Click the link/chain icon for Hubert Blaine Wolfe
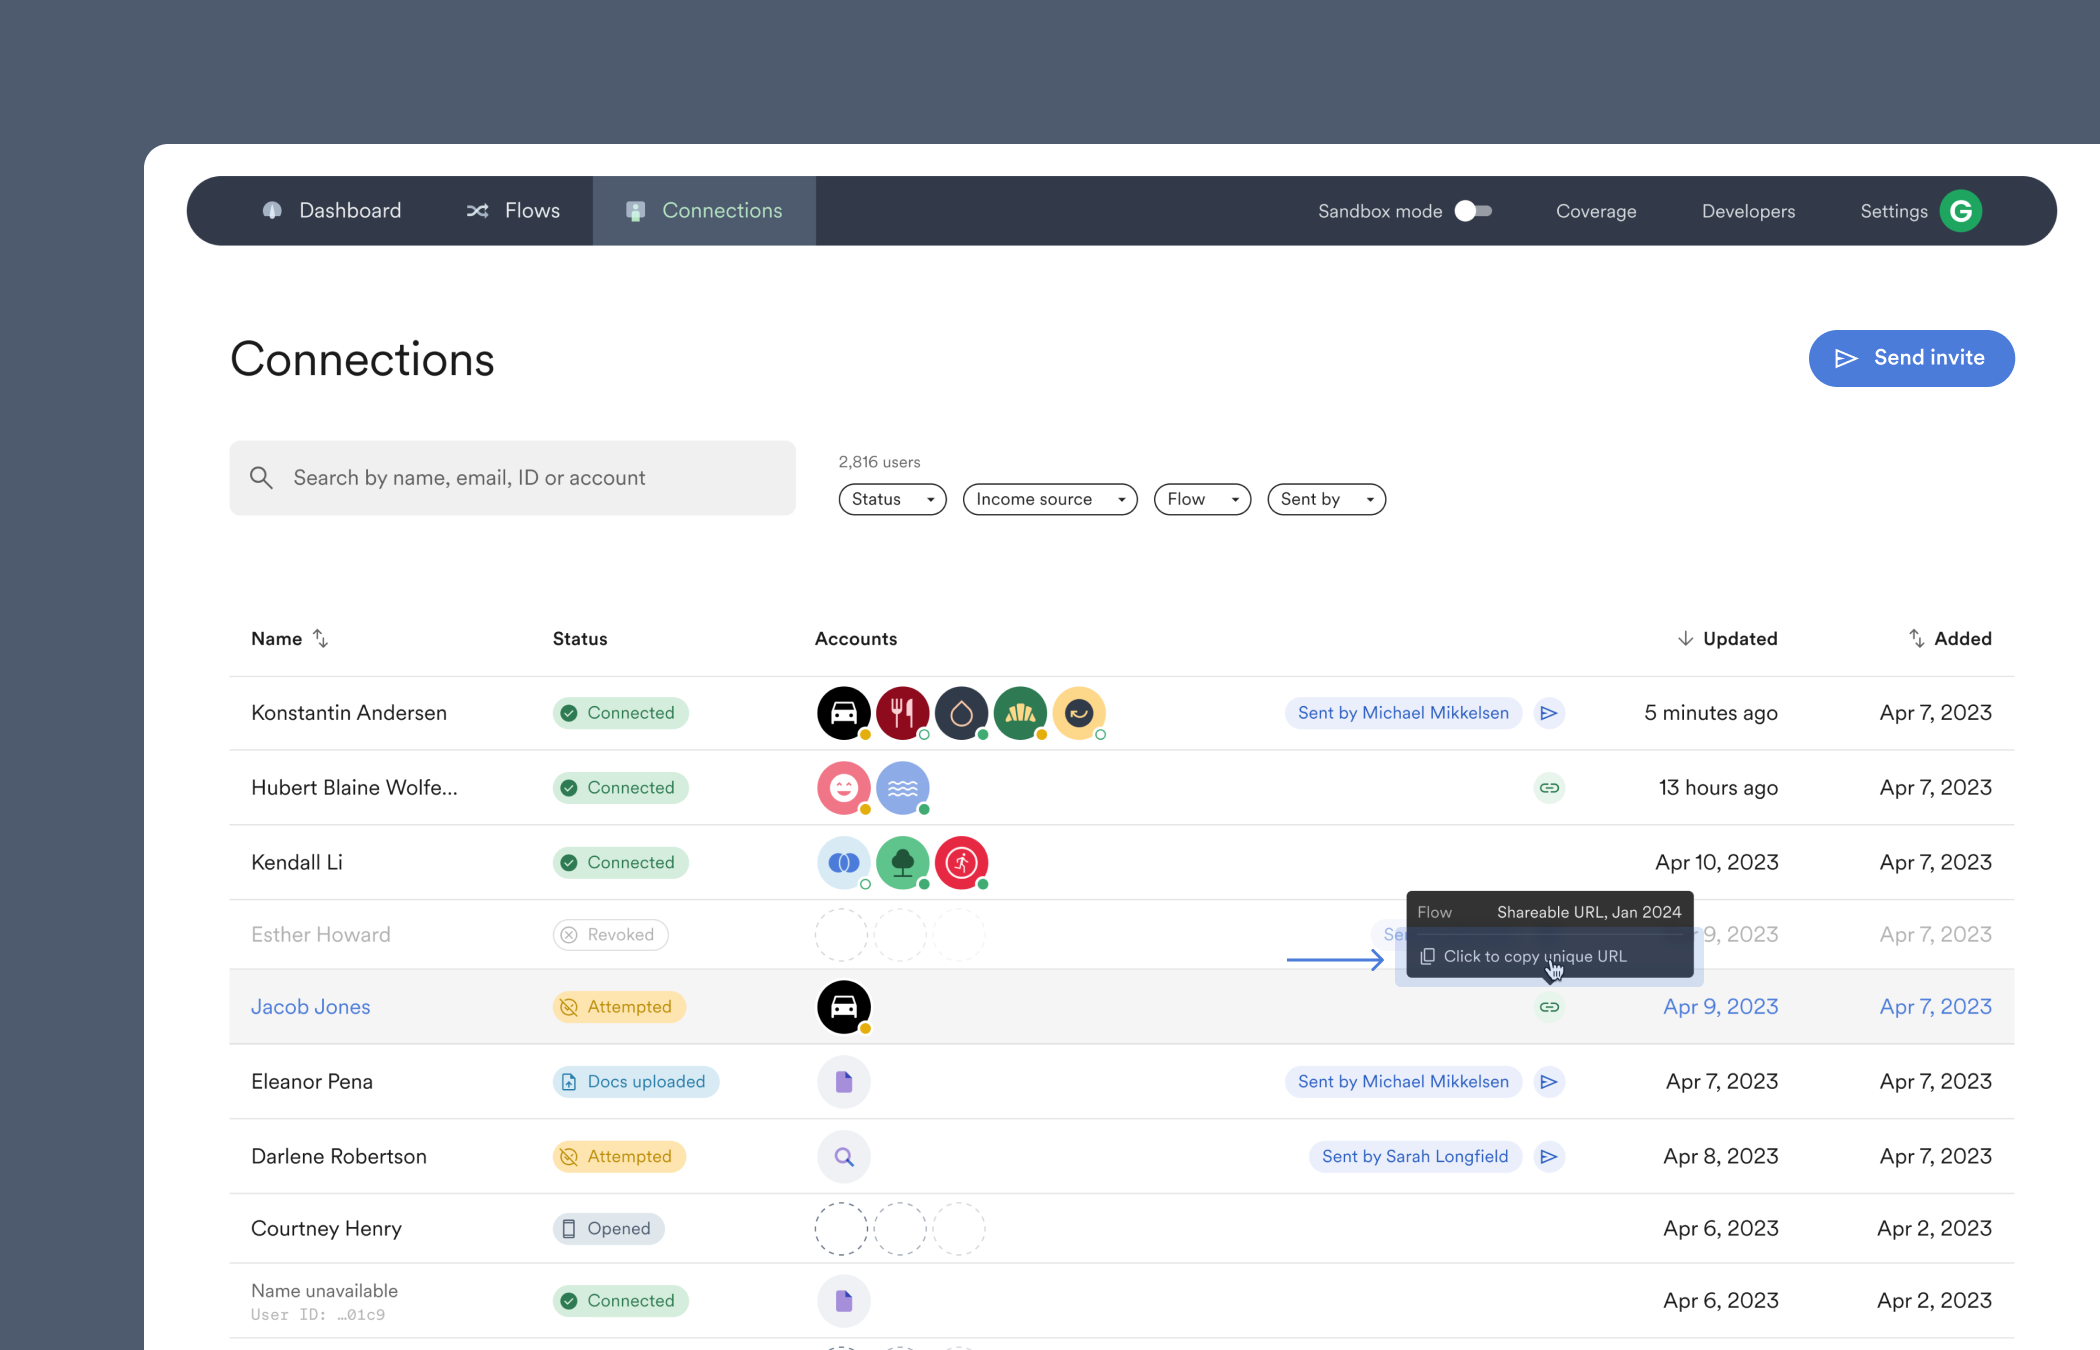Screen dimensions: 2100x1350 coord(1549,785)
